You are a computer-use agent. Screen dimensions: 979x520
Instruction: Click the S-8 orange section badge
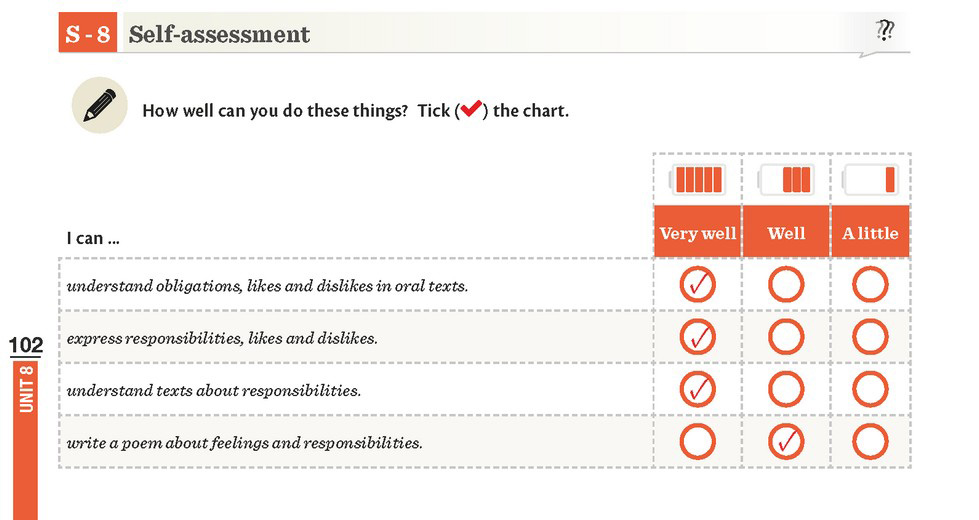click(x=88, y=34)
